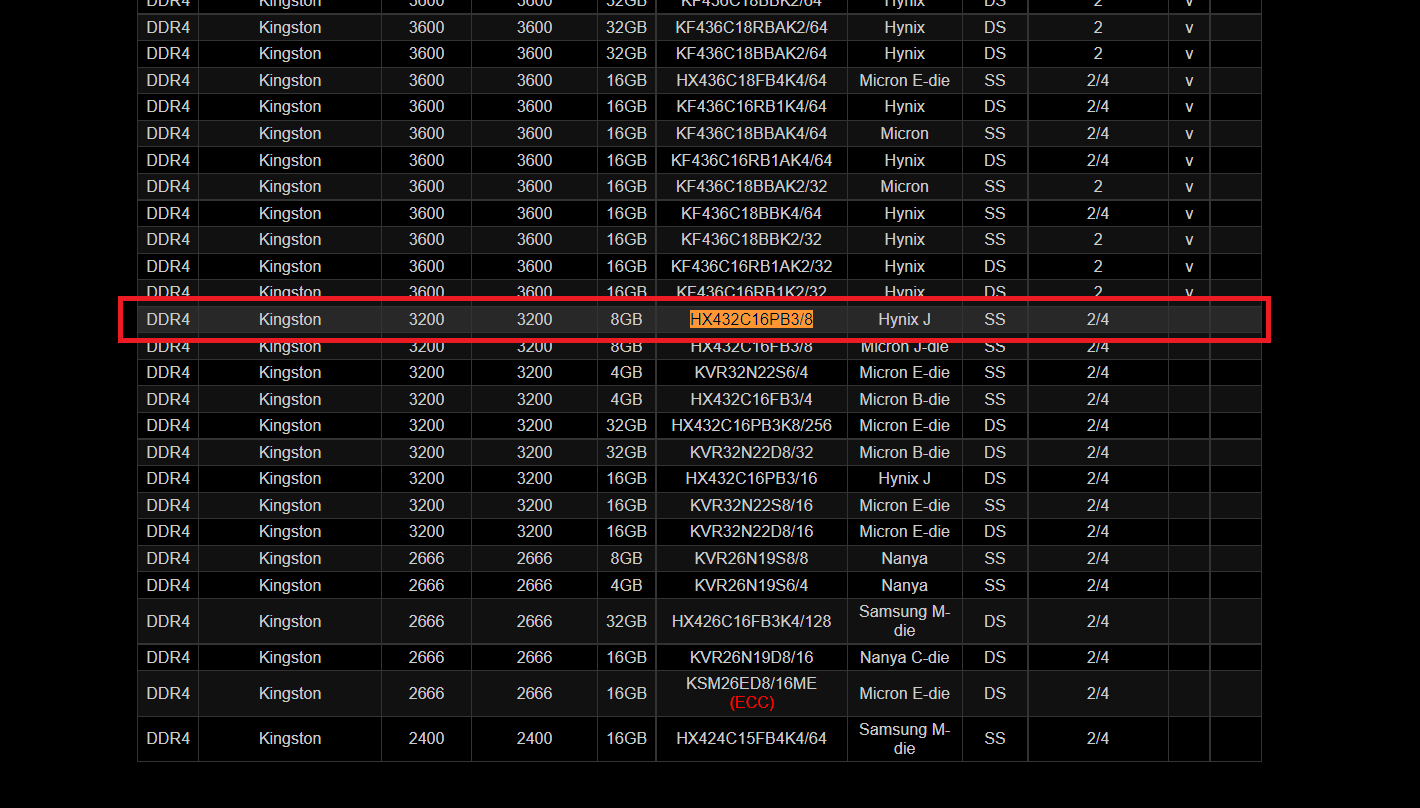1420x808 pixels.
Task: Click Hynix J in the highlighted HX432C16PB3/8 row
Action: pyautogui.click(x=904, y=319)
